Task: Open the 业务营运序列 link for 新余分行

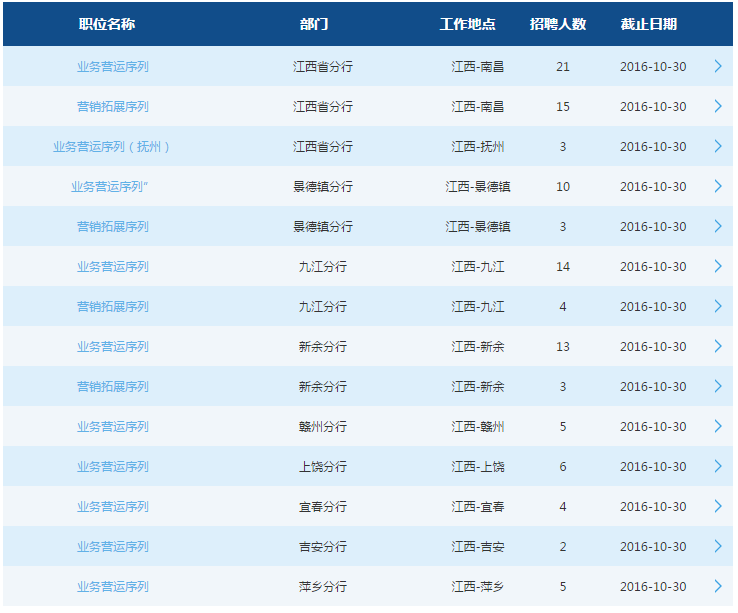Action: (112, 346)
